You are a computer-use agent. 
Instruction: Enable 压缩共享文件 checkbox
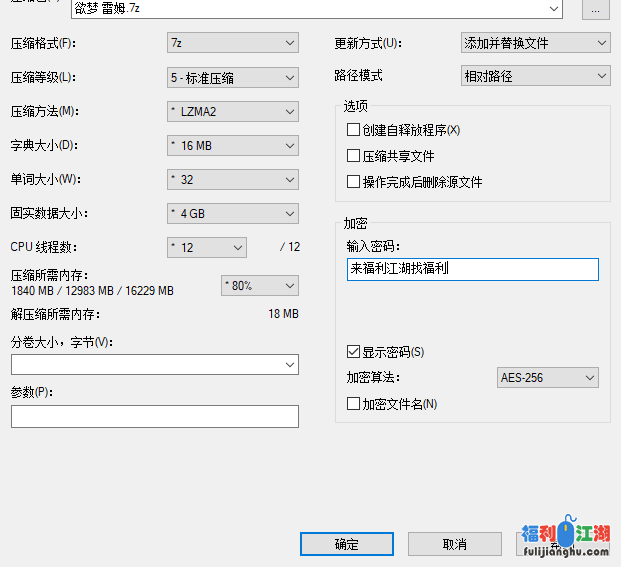[x=353, y=156]
